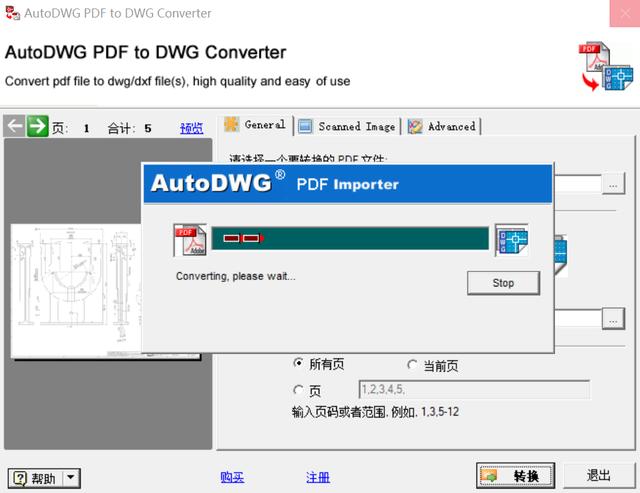This screenshot has height=493, width=640.
Task: Select the 当前页 current page radio button
Action: click(x=412, y=364)
